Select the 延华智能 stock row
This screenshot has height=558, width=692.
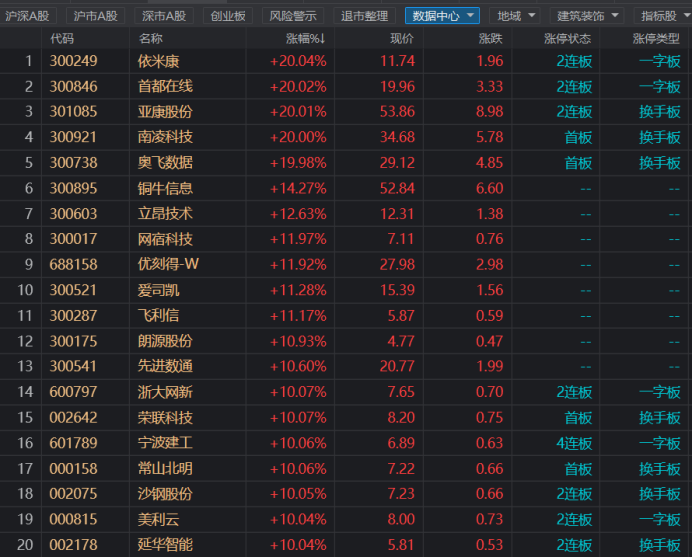pos(346,545)
